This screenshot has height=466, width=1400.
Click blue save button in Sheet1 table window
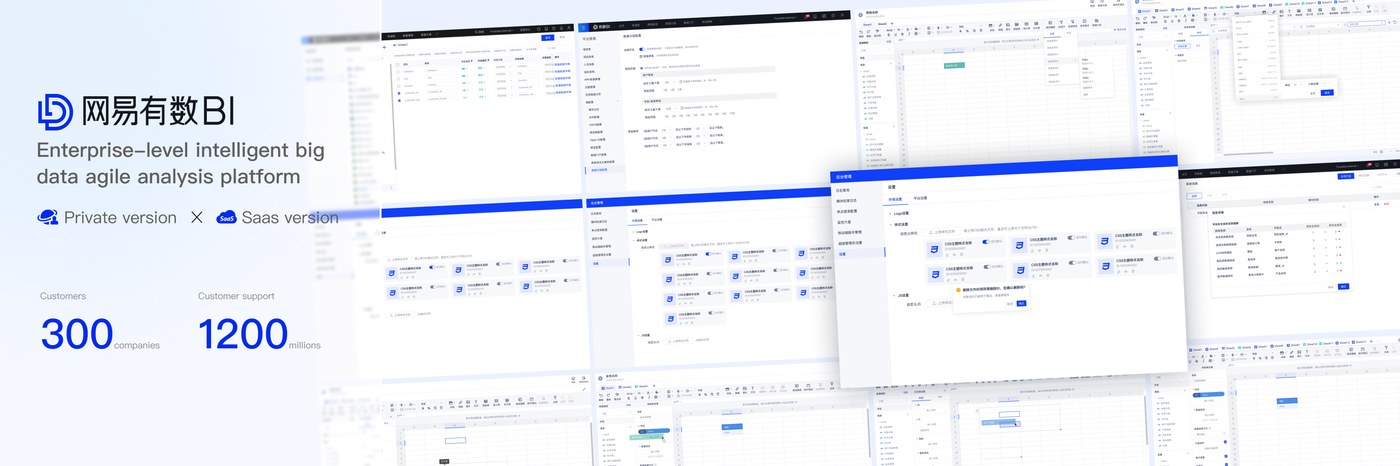(x=548, y=38)
